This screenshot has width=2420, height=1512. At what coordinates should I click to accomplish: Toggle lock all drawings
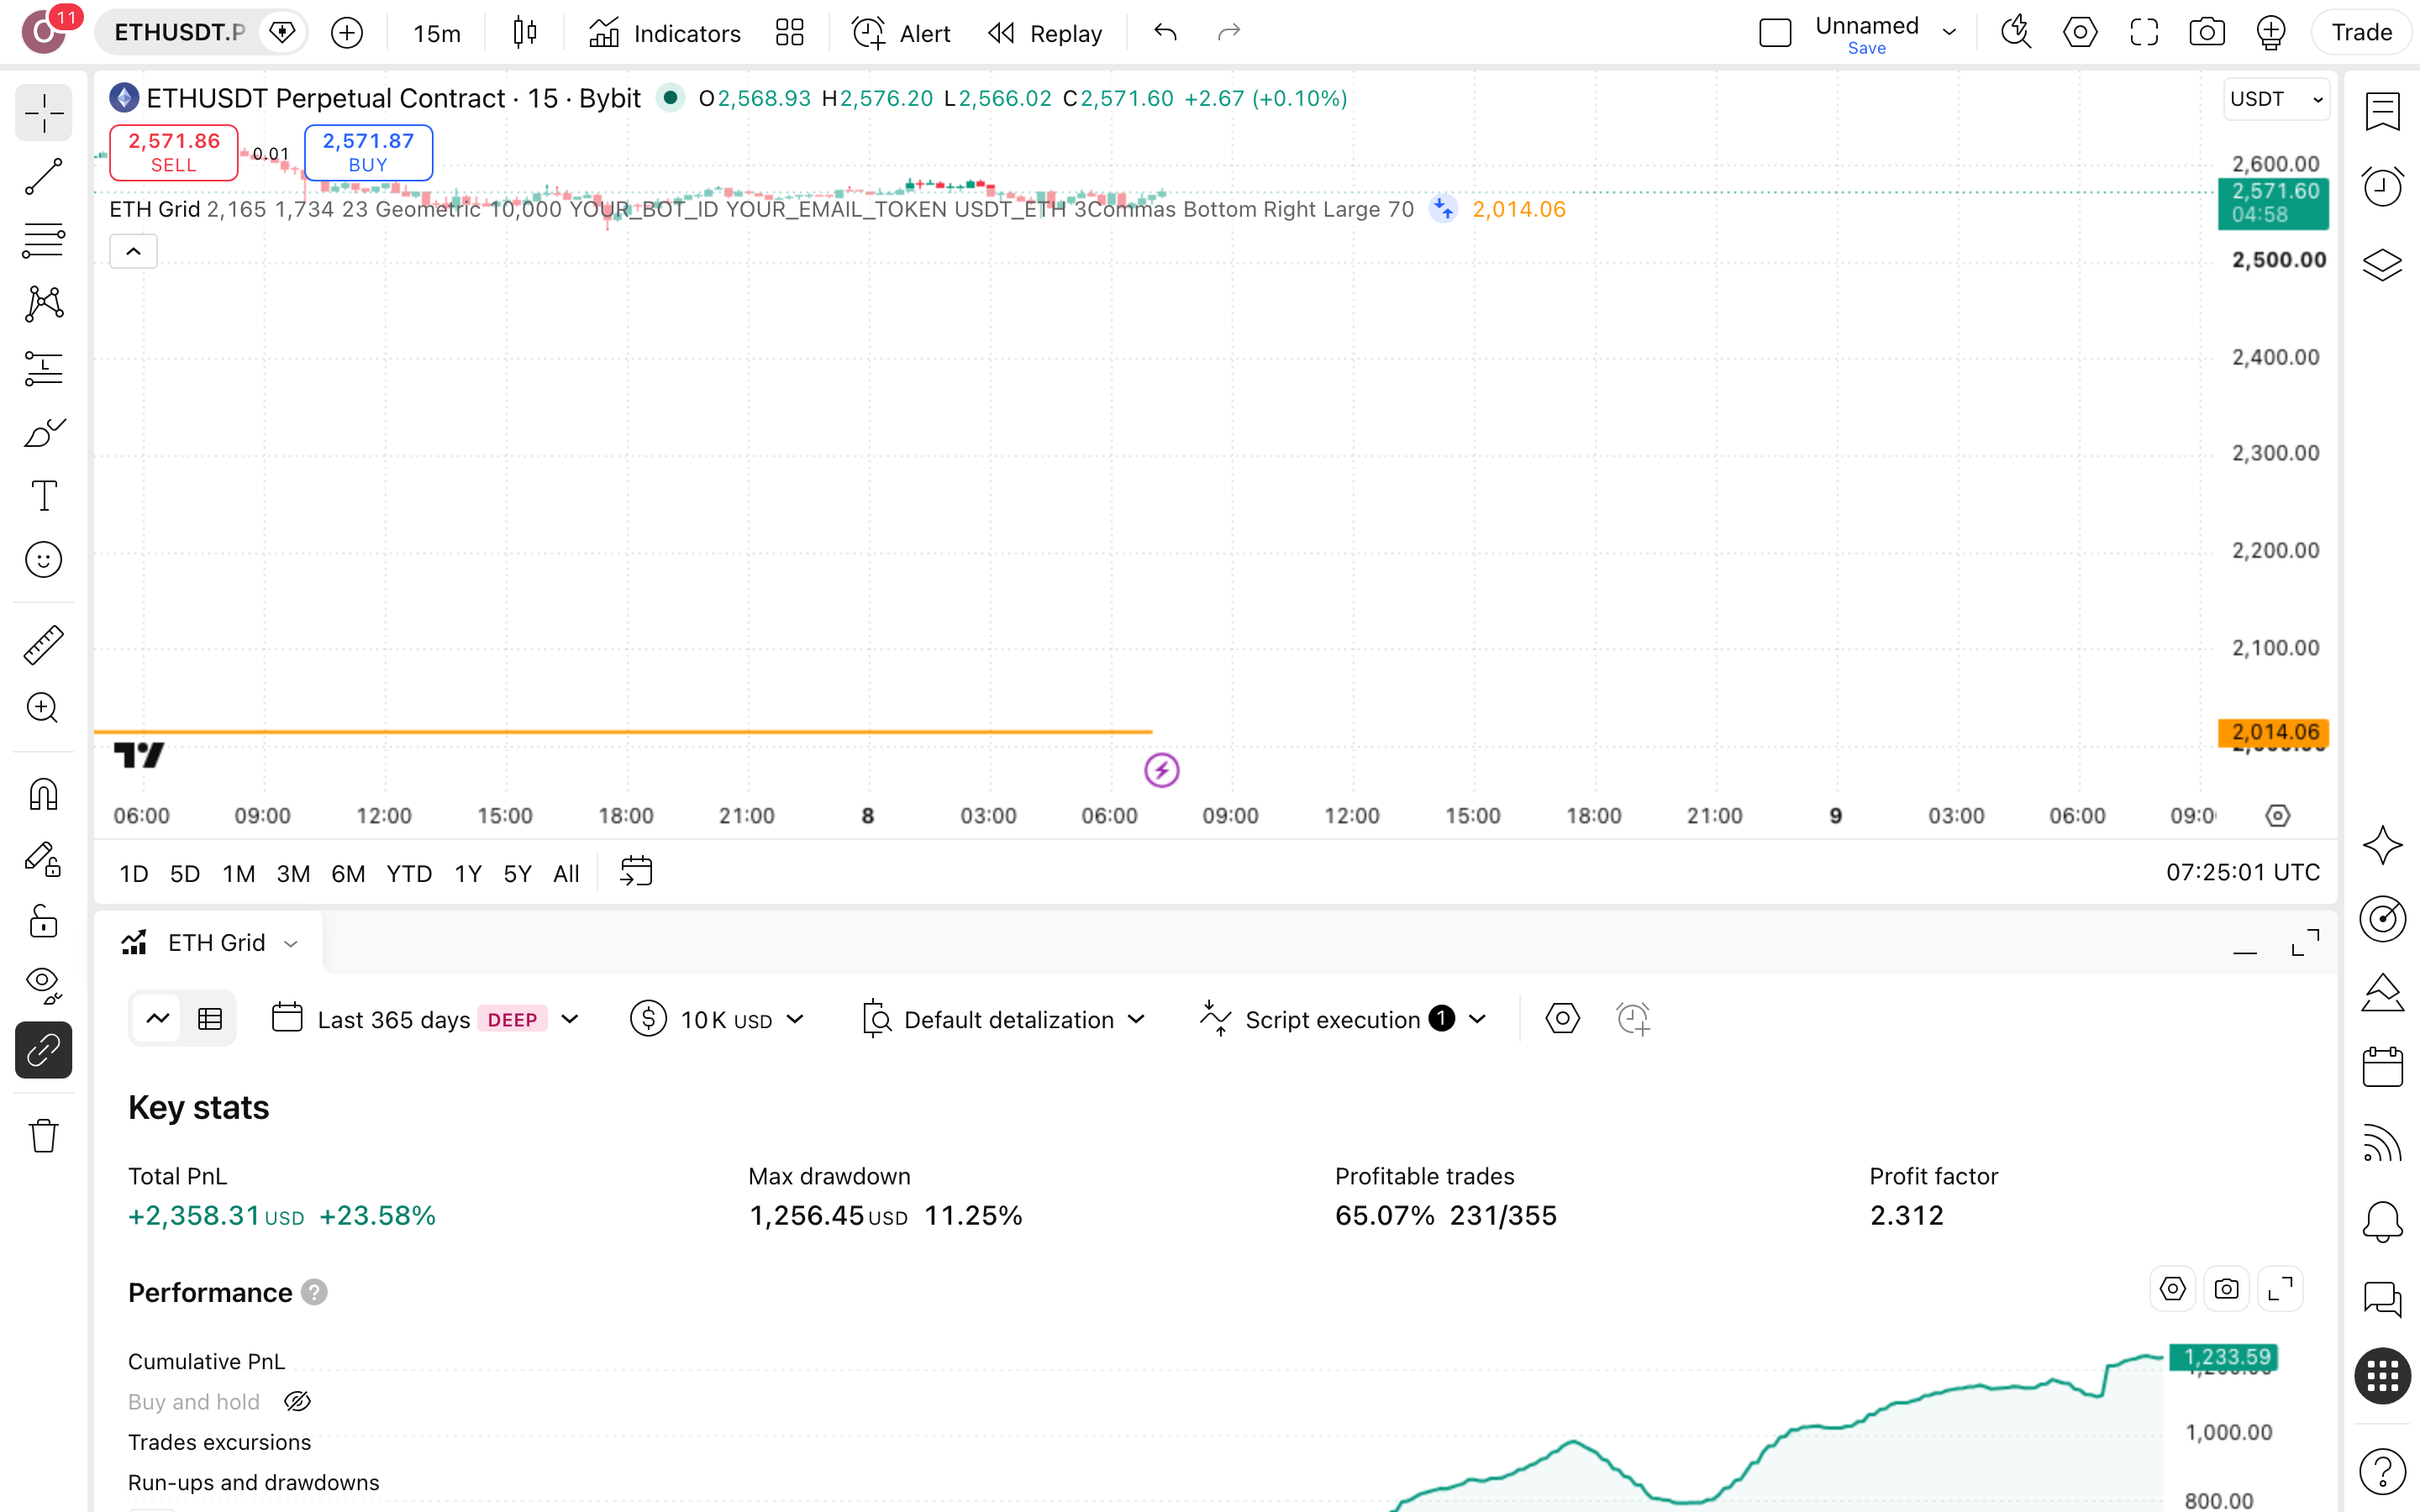(44, 921)
